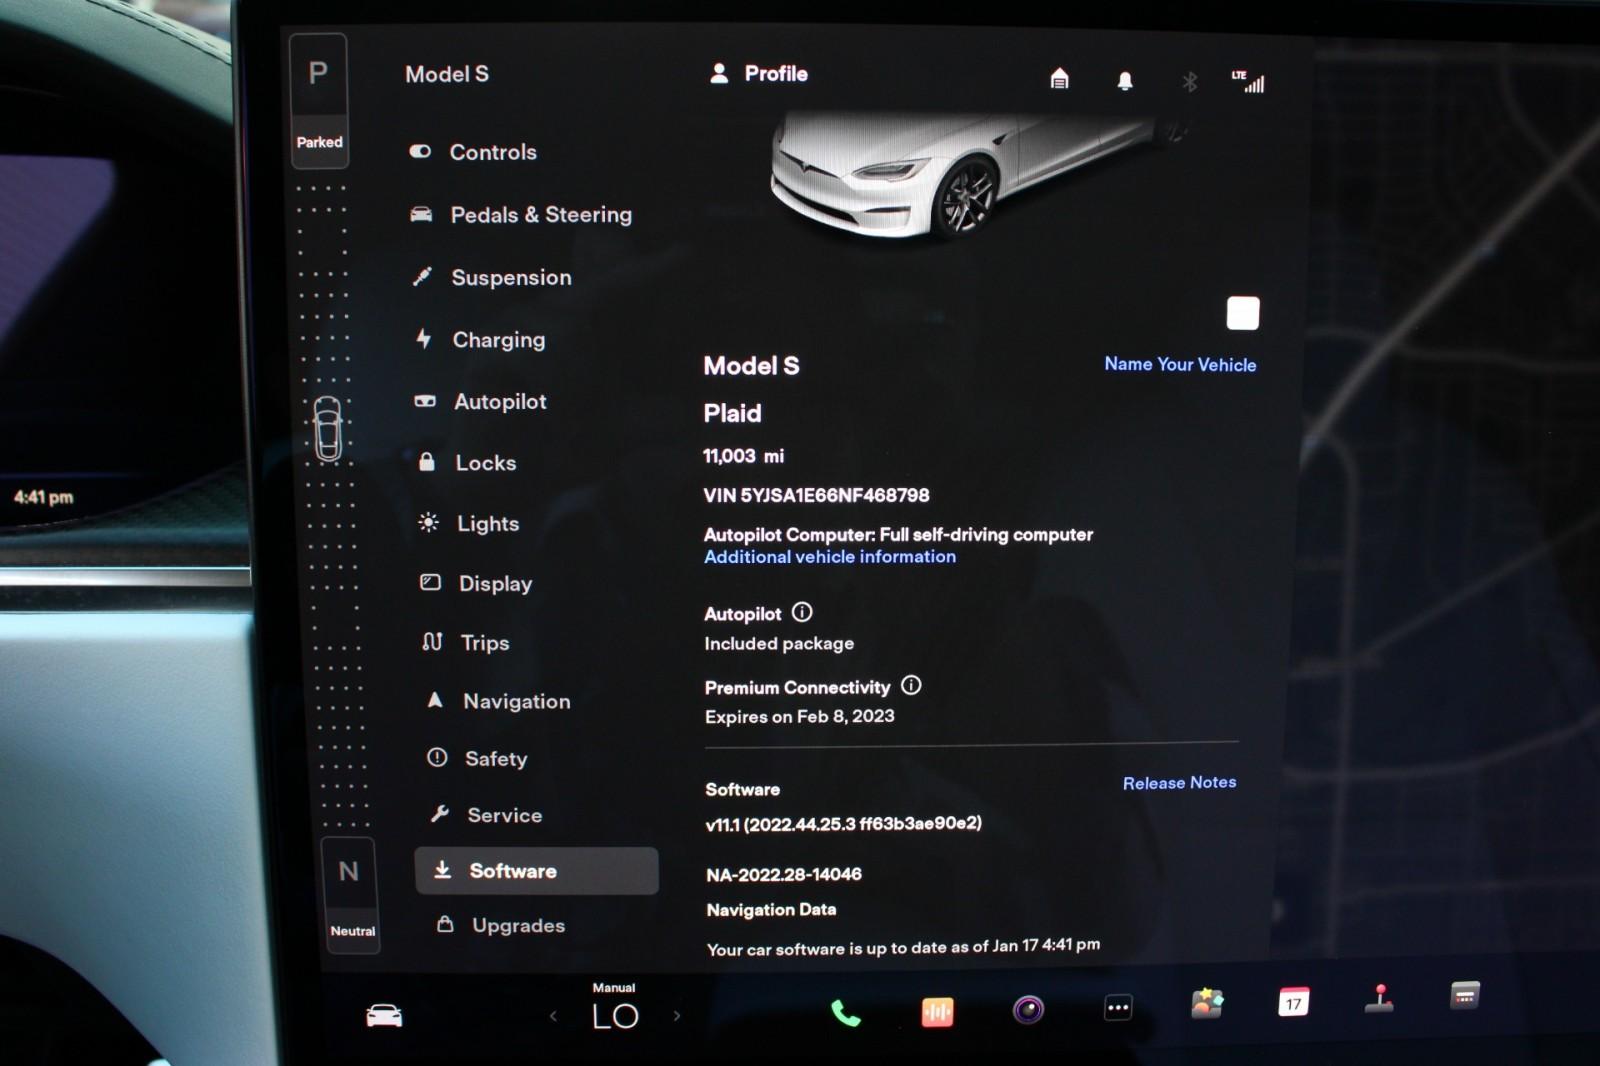Open Upgrades section
Screen dimensions: 1600x1066
[x=501, y=925]
